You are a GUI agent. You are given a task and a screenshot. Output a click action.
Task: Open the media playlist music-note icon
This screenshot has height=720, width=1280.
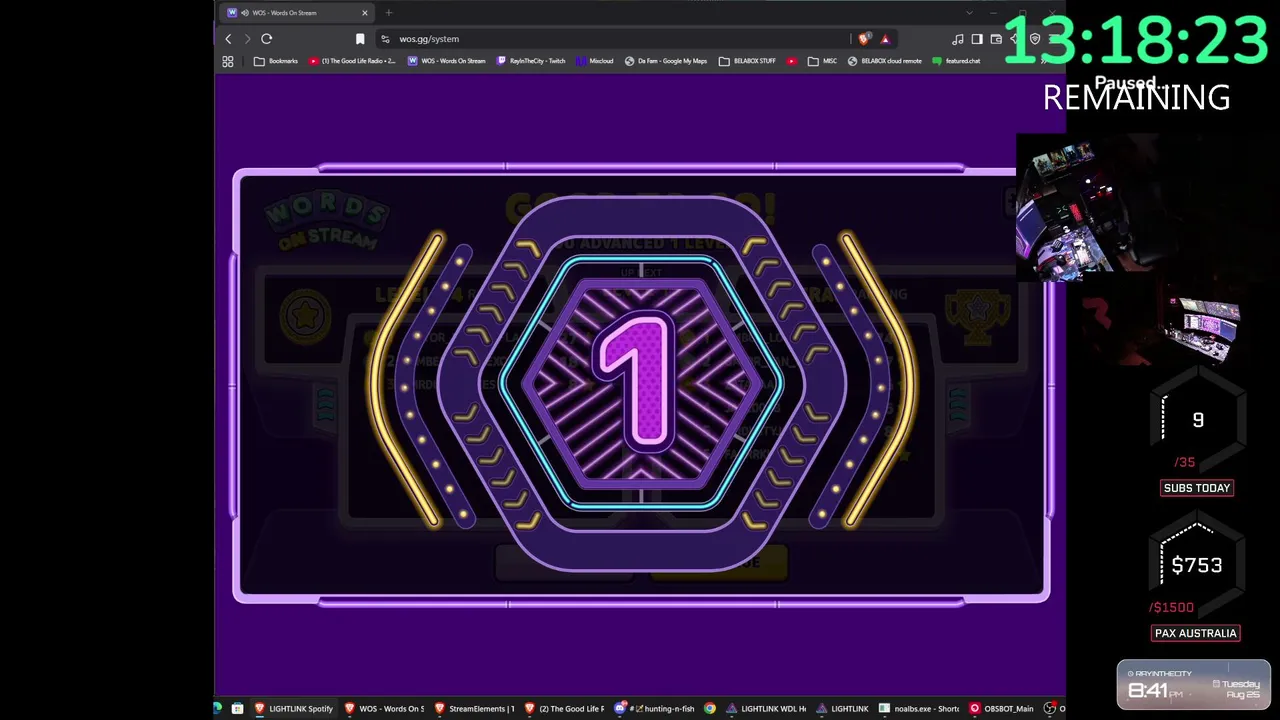pos(958,39)
